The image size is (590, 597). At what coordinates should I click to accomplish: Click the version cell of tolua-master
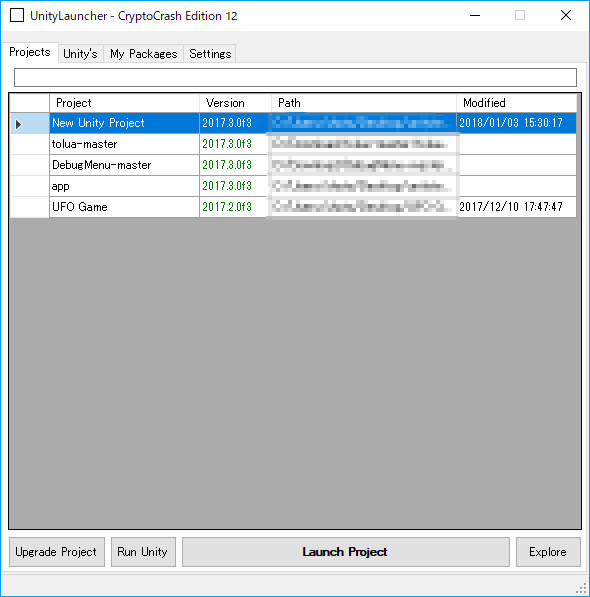point(235,144)
